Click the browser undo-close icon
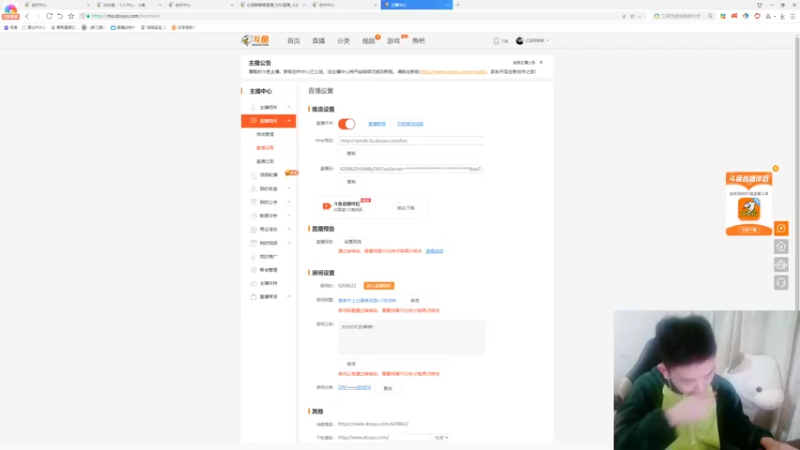800x450 pixels. point(60,16)
